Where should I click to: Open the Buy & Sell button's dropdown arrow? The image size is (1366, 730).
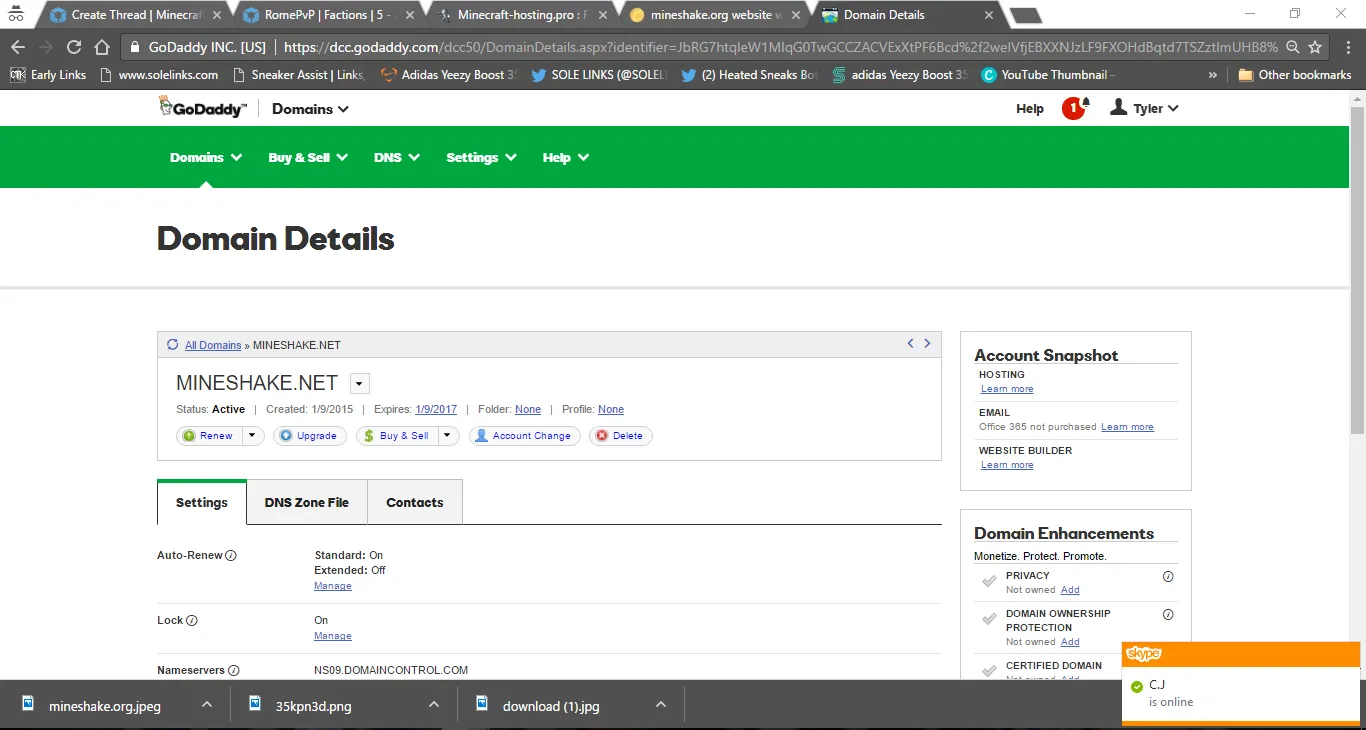pyautogui.click(x=448, y=436)
